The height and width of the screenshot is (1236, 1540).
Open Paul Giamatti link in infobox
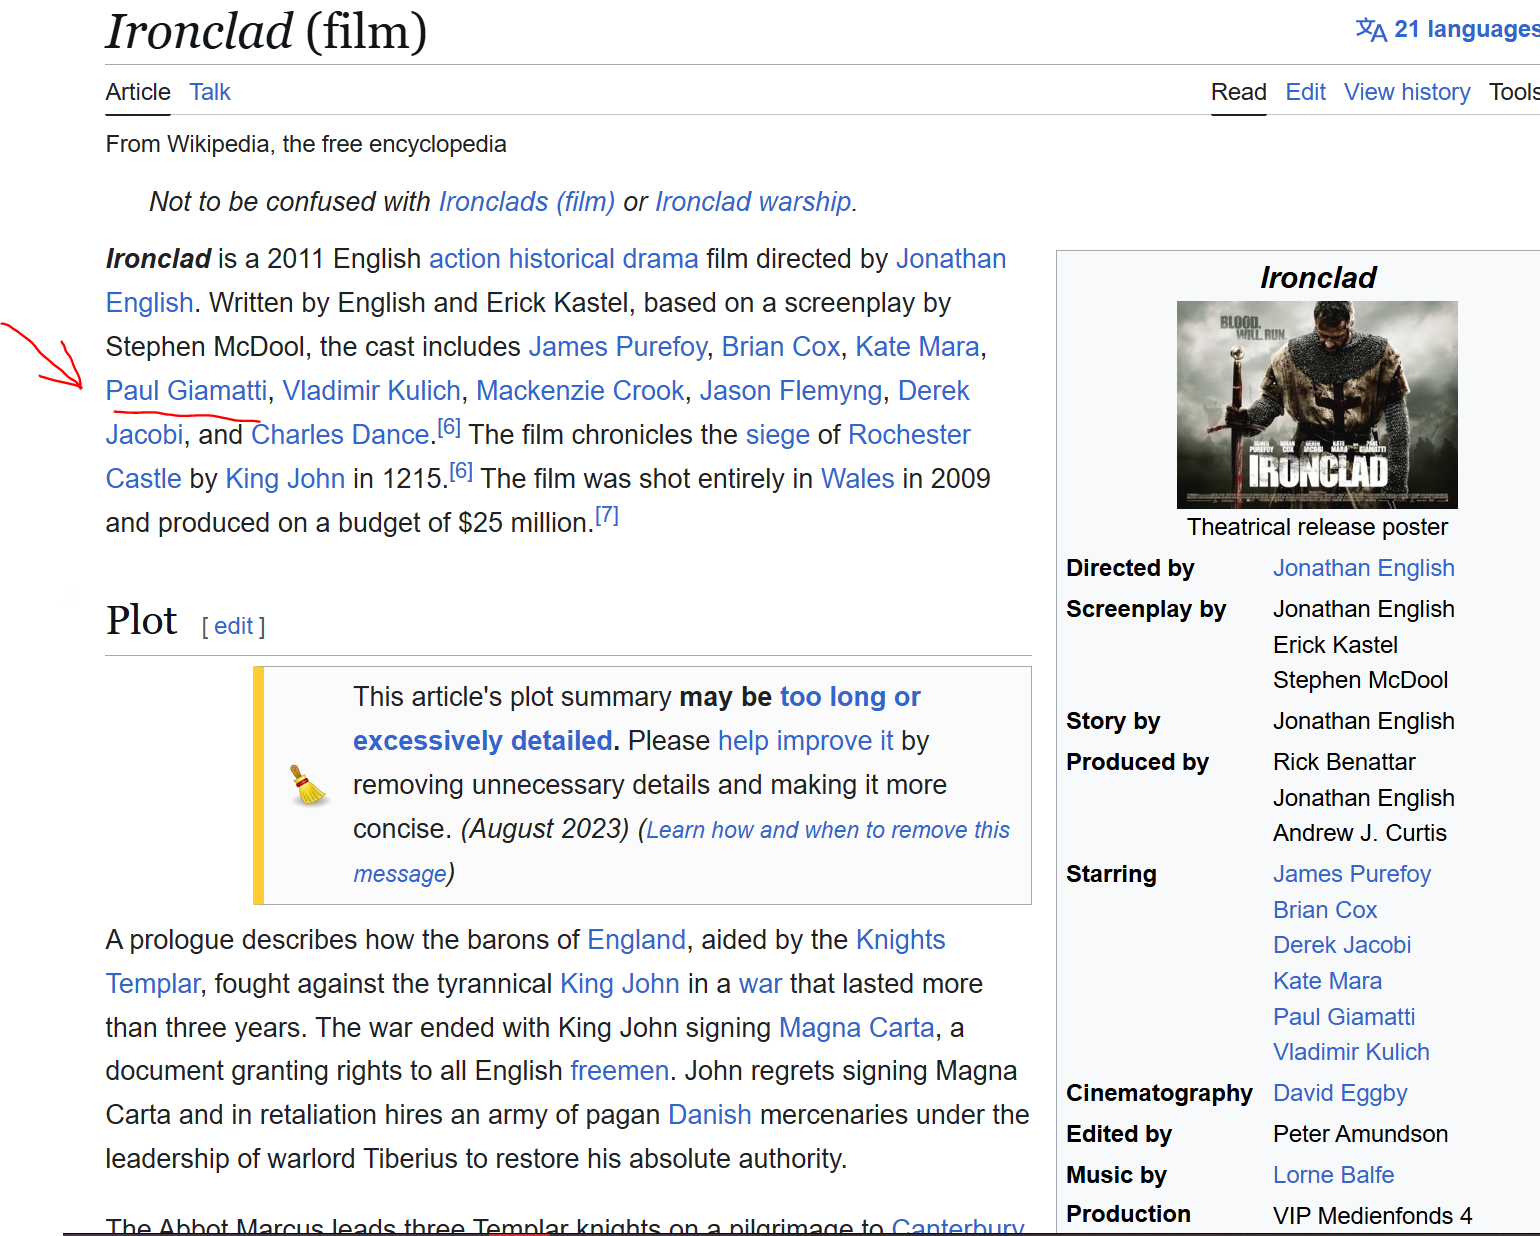[x=1344, y=1017]
